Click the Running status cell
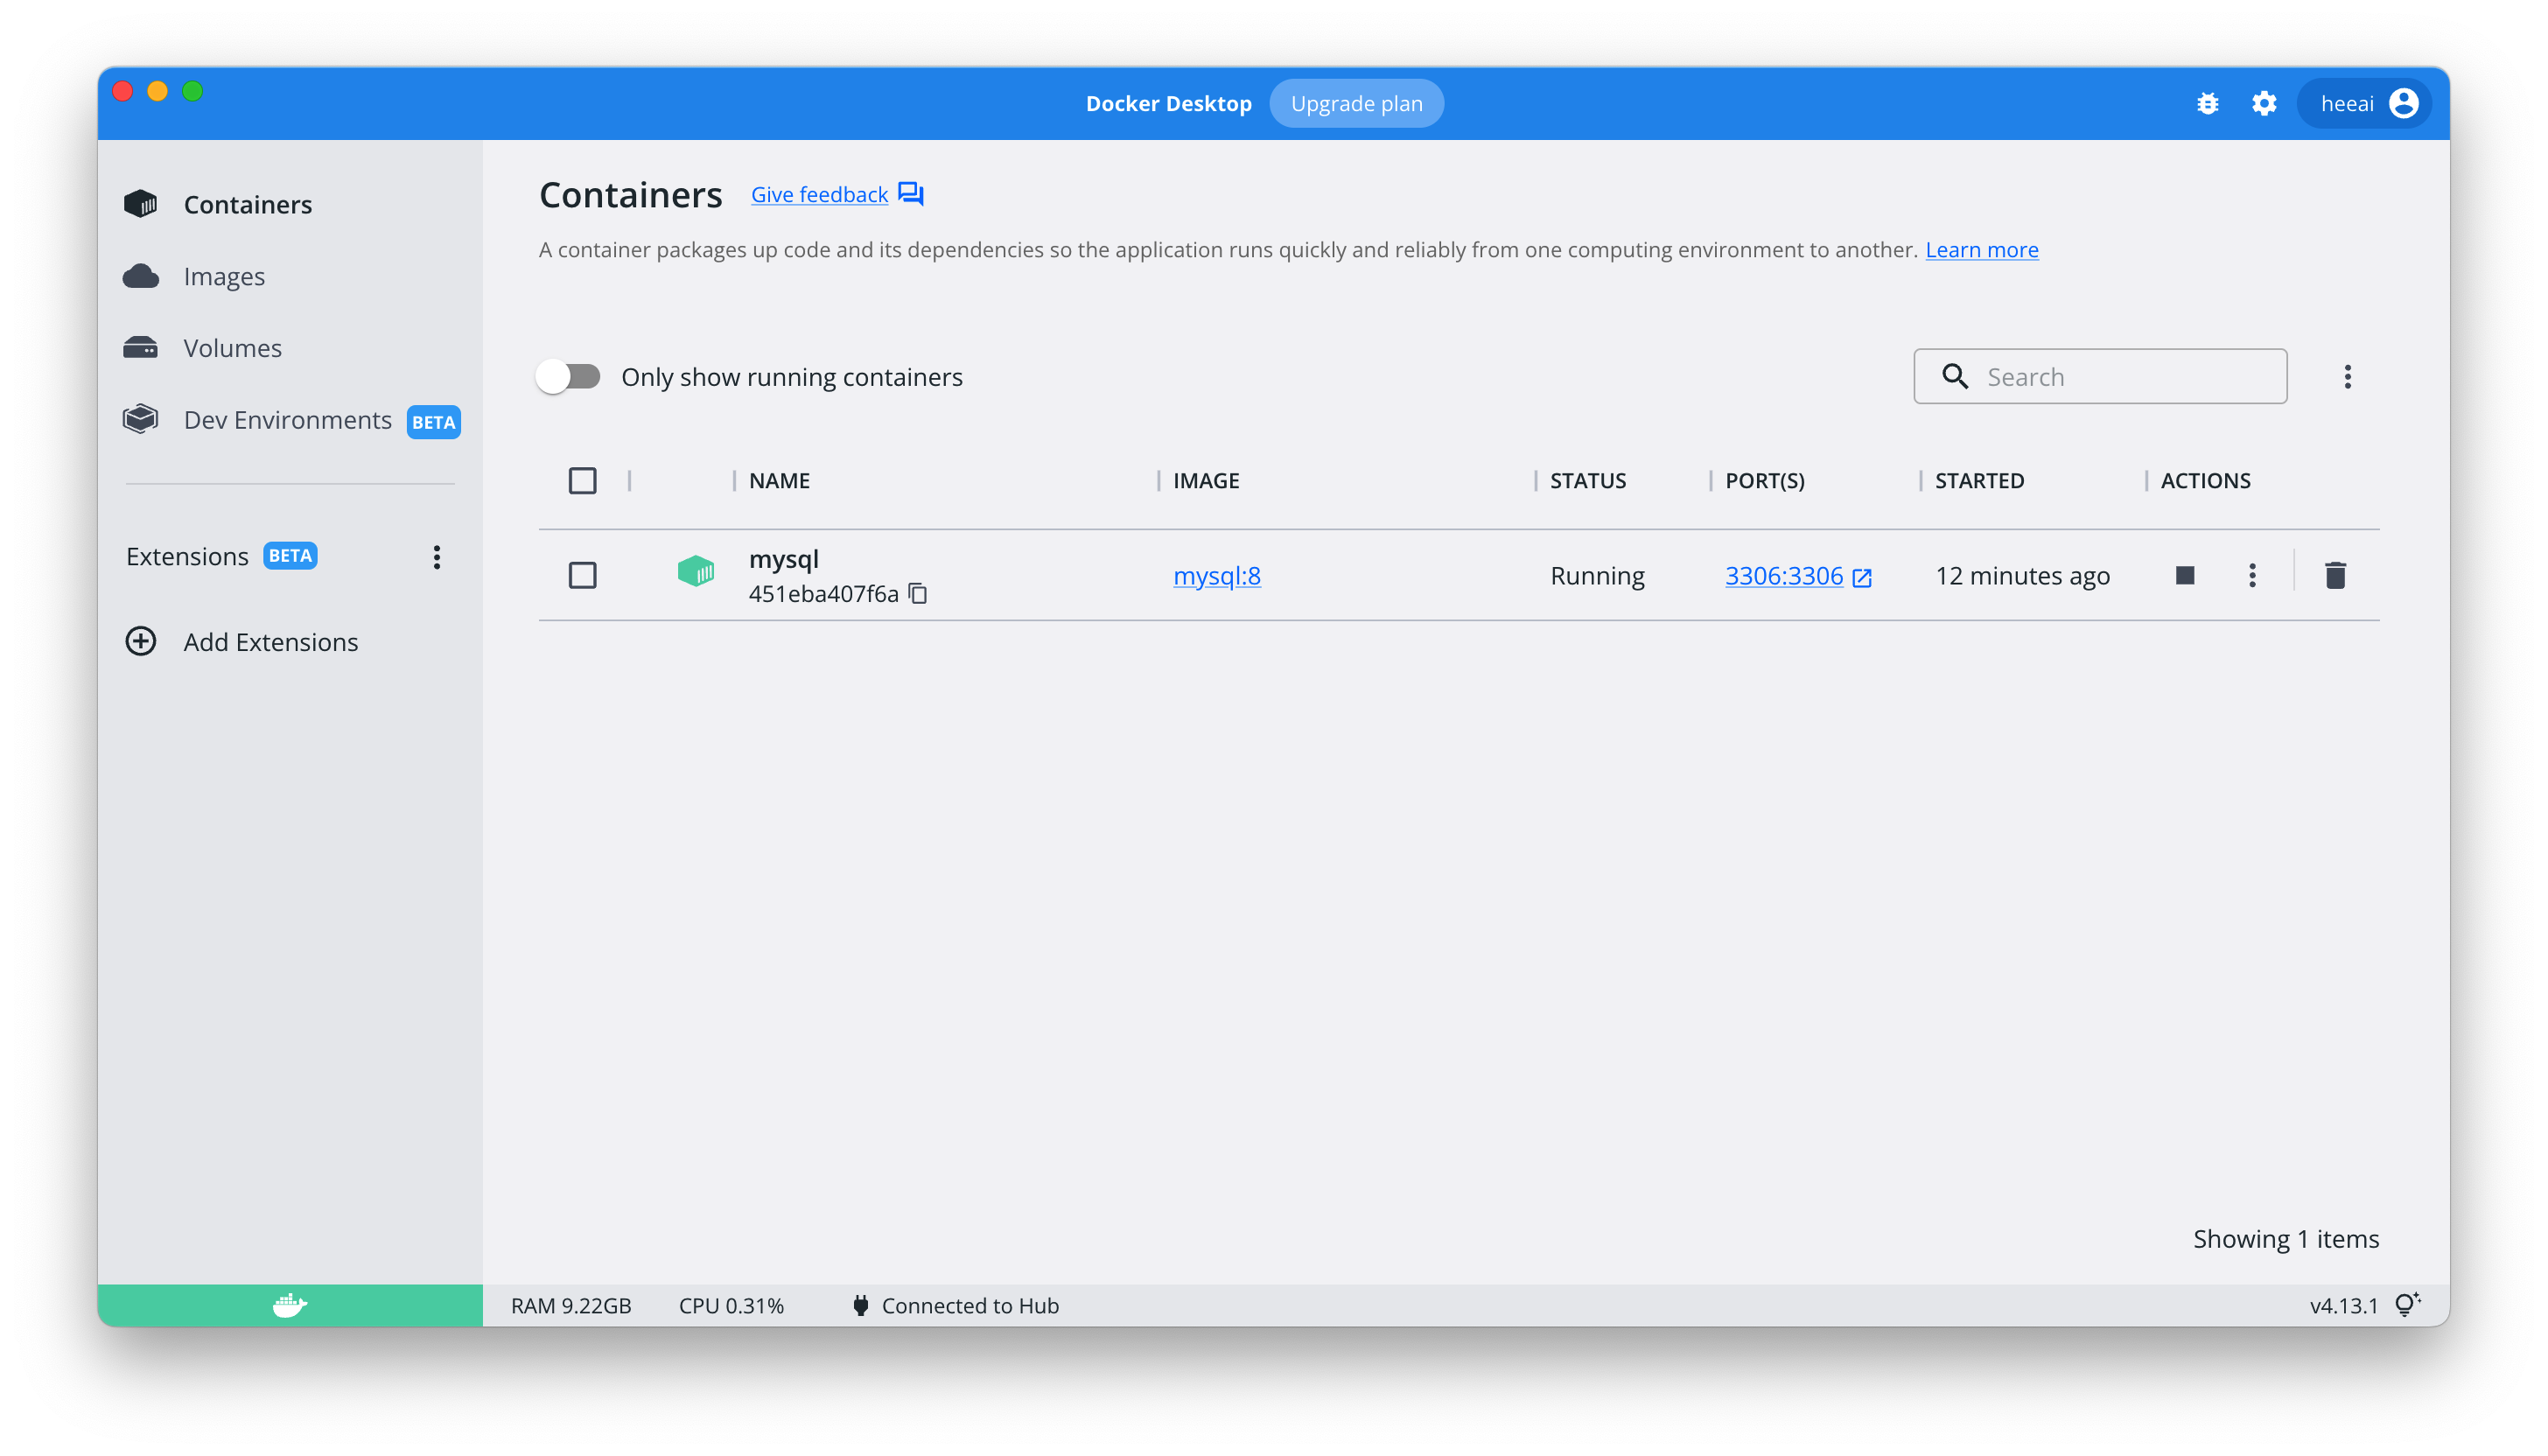 1597,576
